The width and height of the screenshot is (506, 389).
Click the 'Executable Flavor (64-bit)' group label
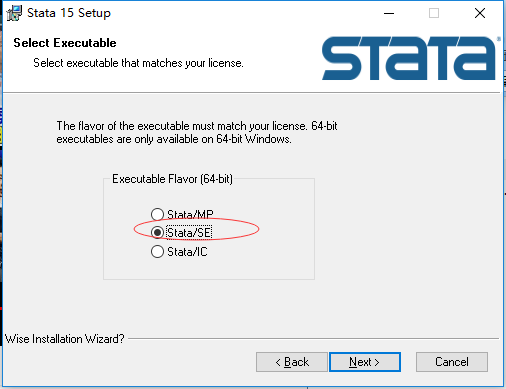[172, 179]
